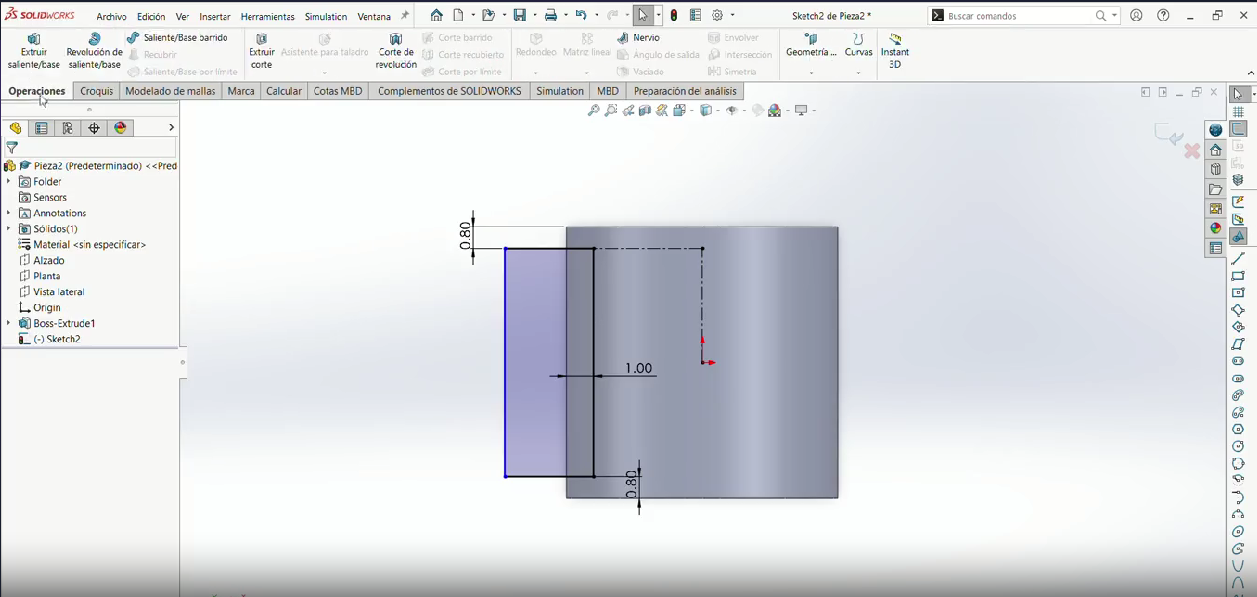Image resolution: width=1257 pixels, height=597 pixels.
Task: Toggle the grid snap icon in right toolbar
Action: 1238,112
